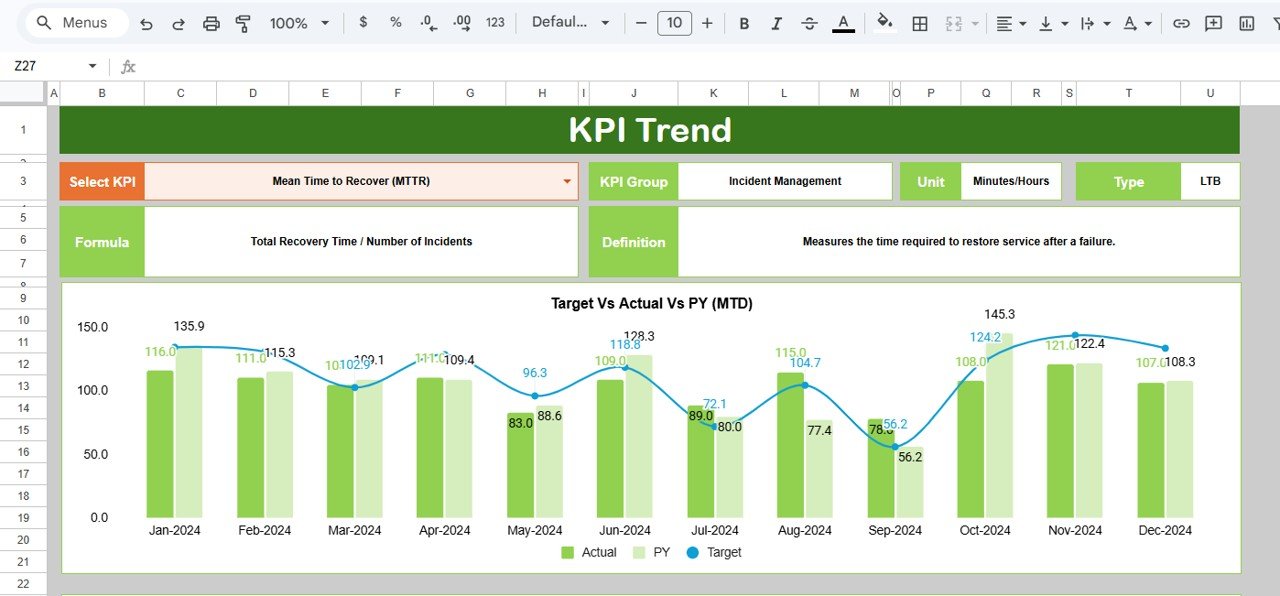1280x596 pixels.
Task: Click the Paint format tool
Action: point(243,22)
